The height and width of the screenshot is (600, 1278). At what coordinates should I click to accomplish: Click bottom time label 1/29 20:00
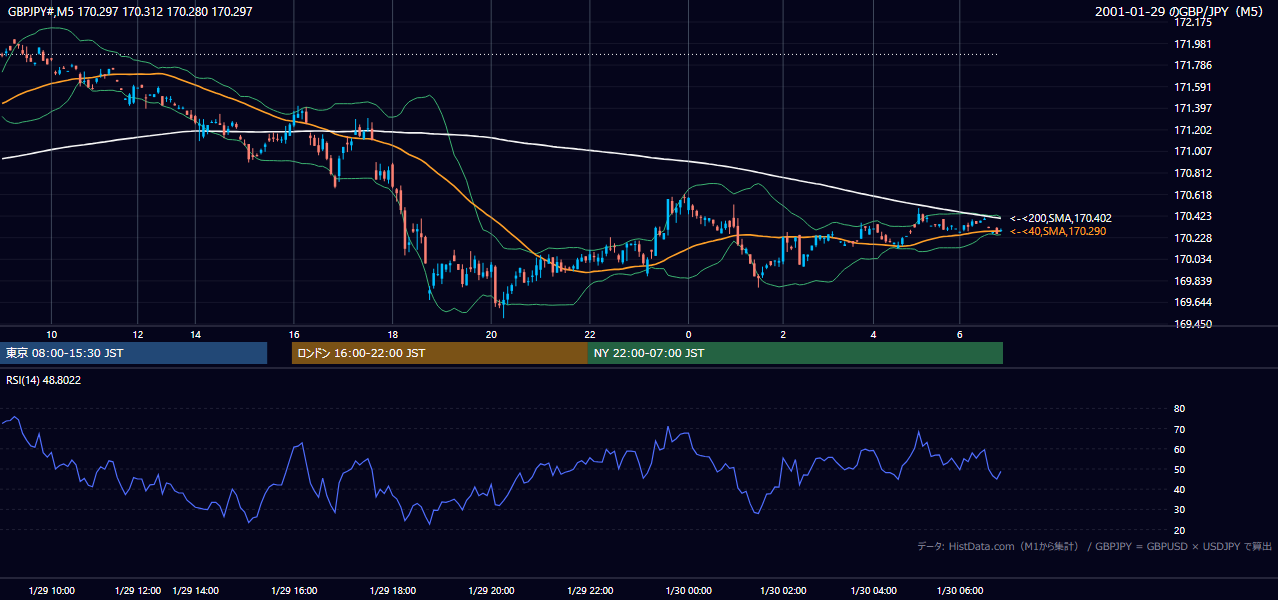click(x=491, y=591)
